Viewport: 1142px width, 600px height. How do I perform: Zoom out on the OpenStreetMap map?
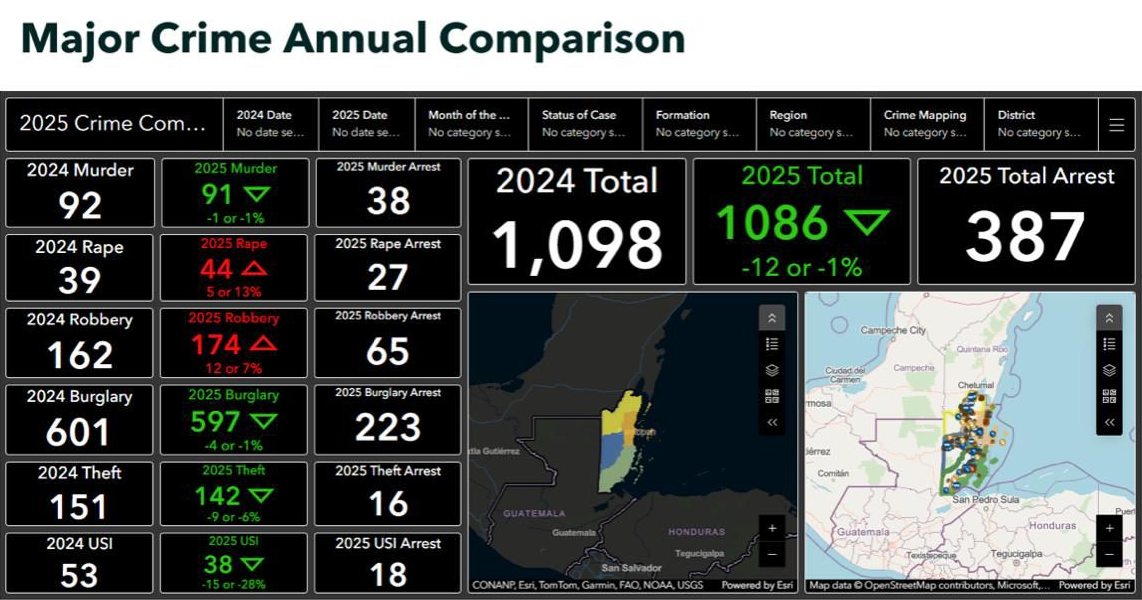pos(1109,553)
